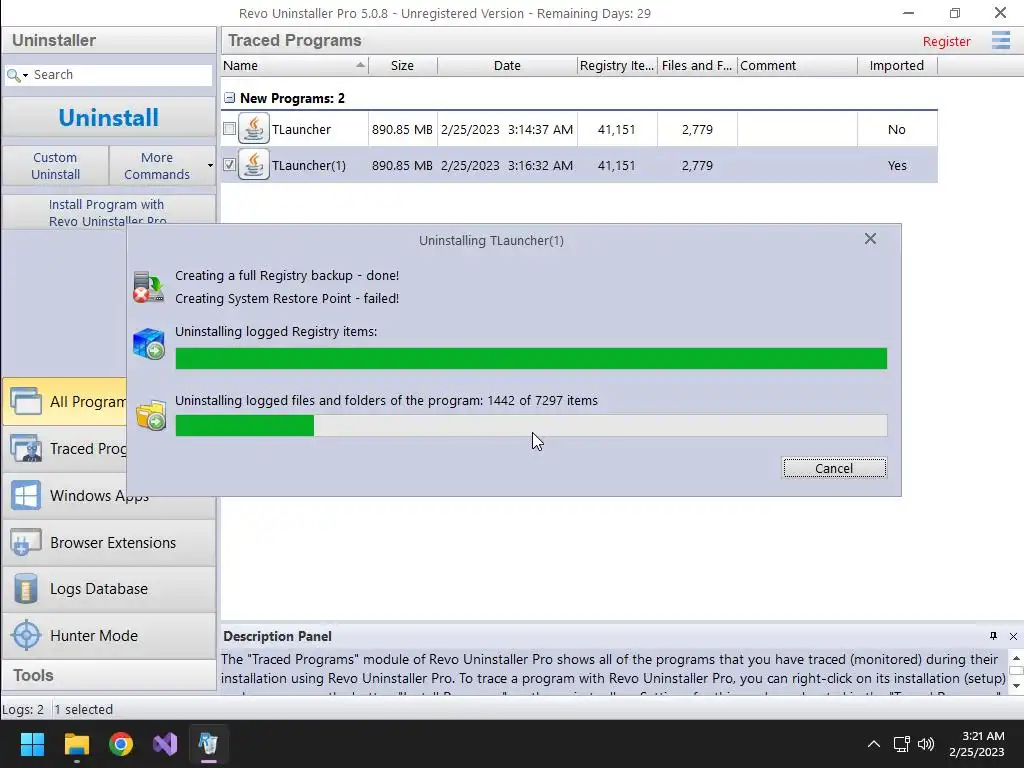Click the files and folders progress bar
1024x768 pixels.
point(531,425)
